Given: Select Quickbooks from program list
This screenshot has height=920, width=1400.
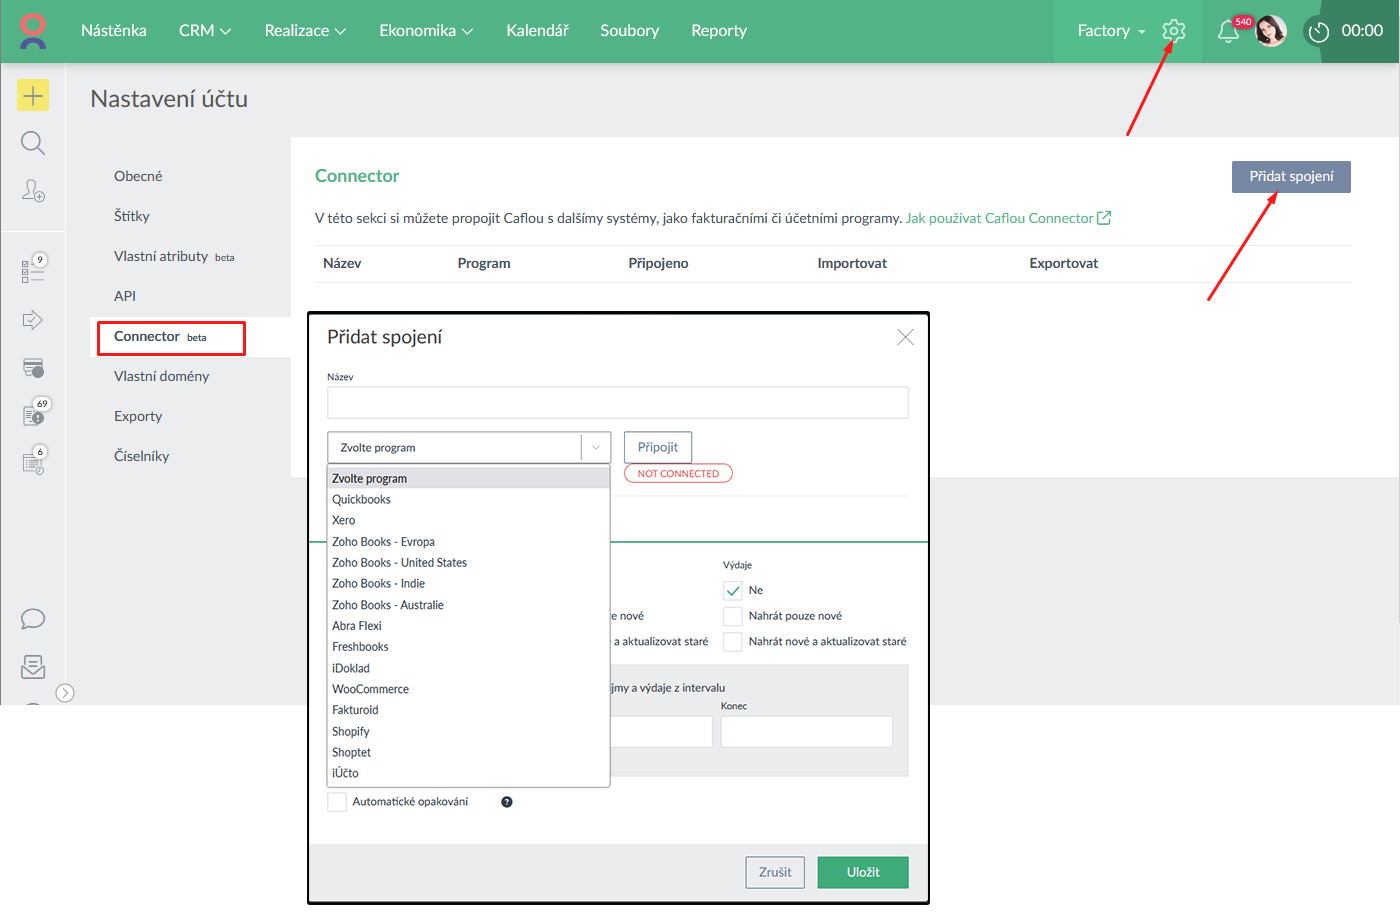Looking at the screenshot, I should point(362,500).
